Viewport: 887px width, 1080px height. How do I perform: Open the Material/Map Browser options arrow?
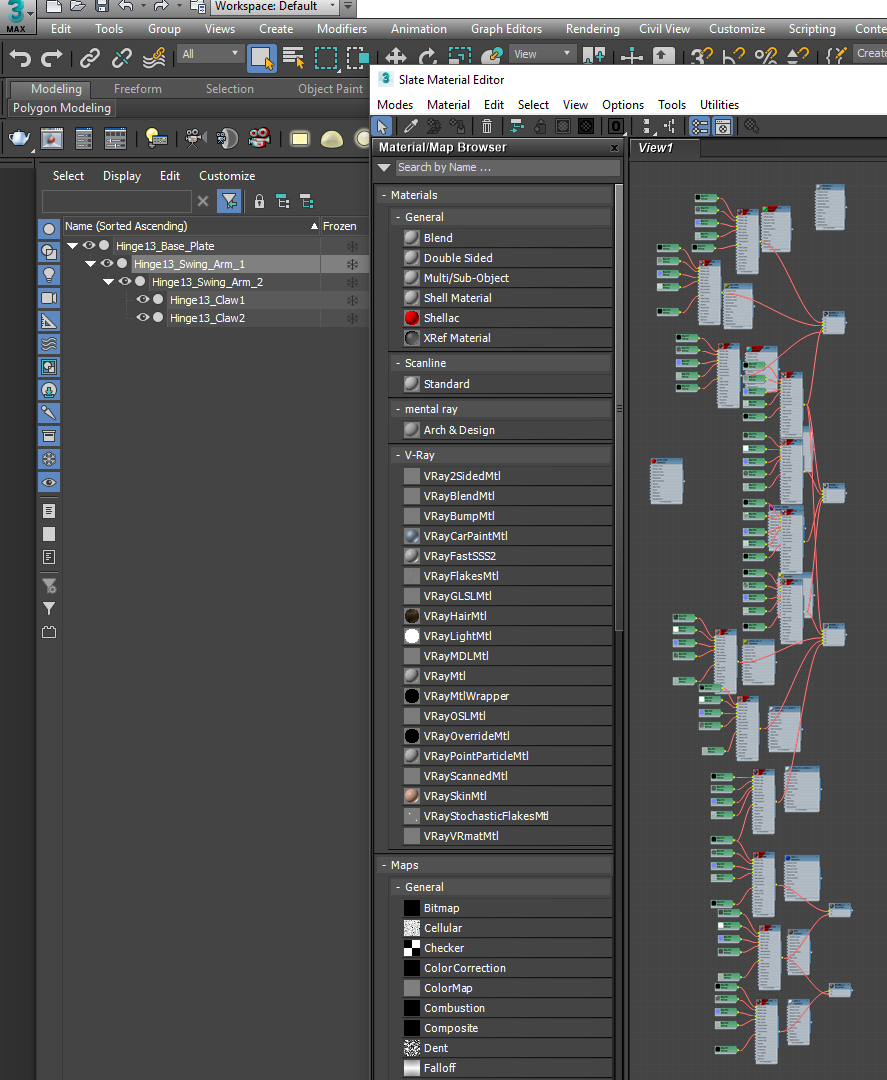384,167
